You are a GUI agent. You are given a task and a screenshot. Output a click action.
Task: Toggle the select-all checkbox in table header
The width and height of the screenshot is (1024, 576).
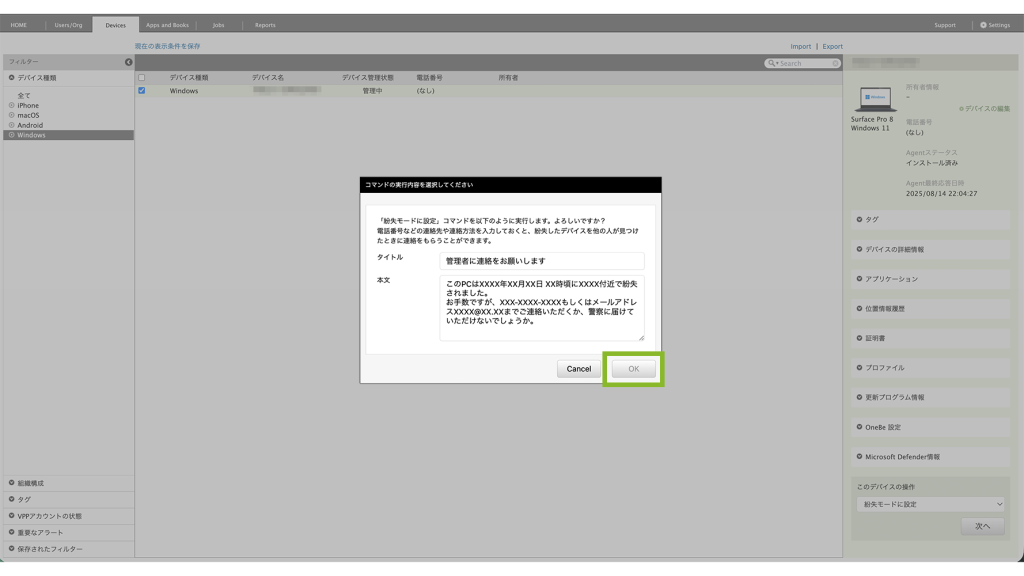(141, 77)
